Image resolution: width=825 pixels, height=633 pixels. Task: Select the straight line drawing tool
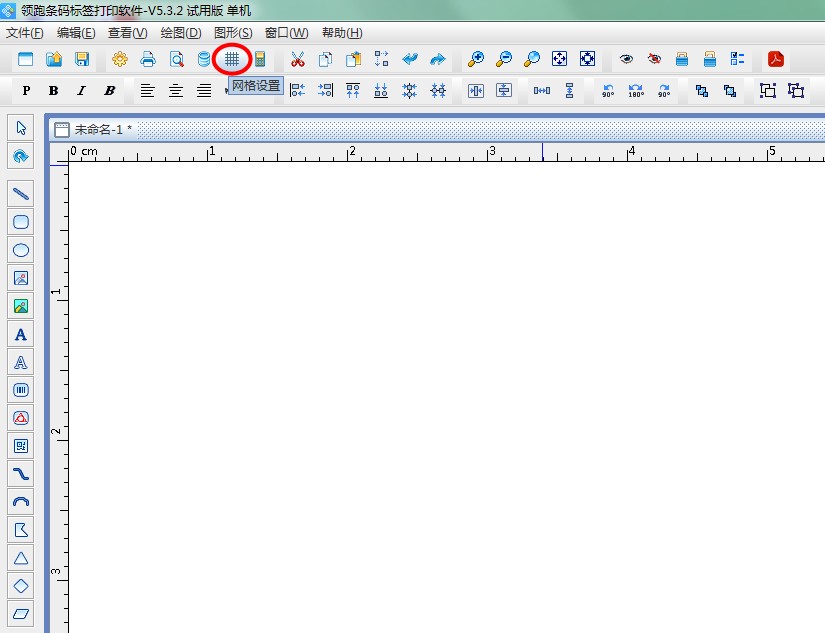click(21, 194)
